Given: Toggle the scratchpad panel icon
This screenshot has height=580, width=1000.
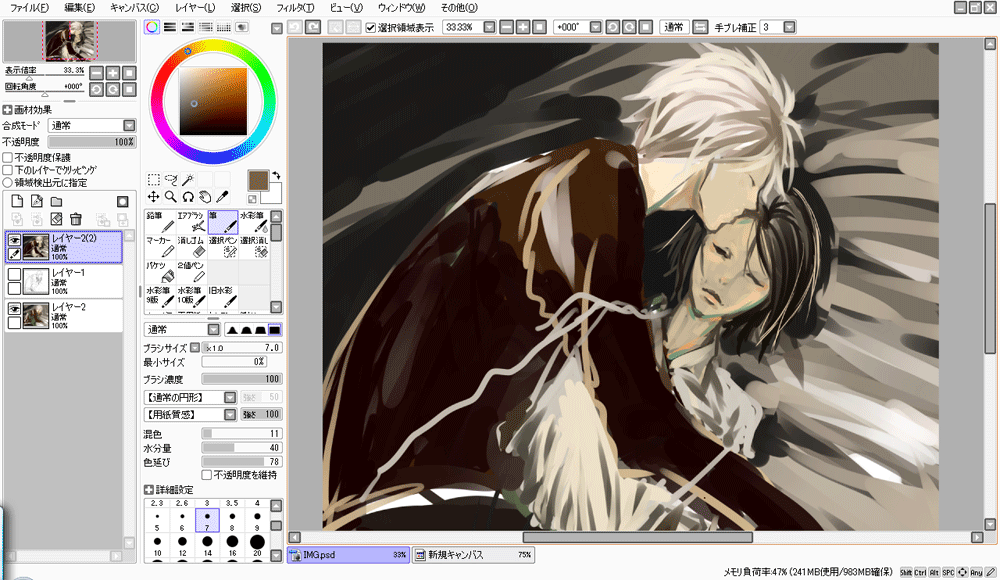Looking at the screenshot, I should coord(242,27).
